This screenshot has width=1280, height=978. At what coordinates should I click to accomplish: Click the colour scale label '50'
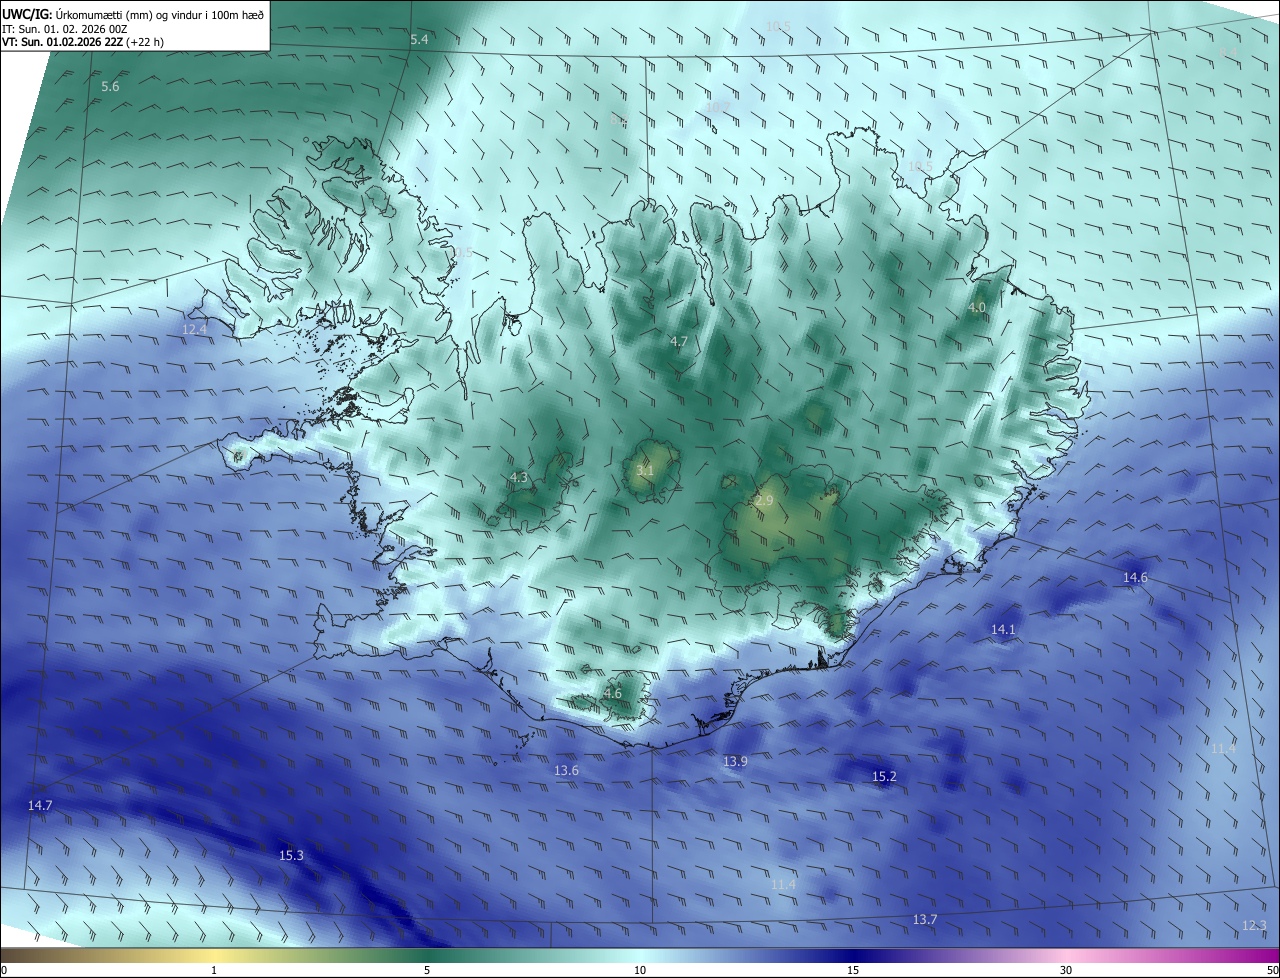pyautogui.click(x=1271, y=970)
